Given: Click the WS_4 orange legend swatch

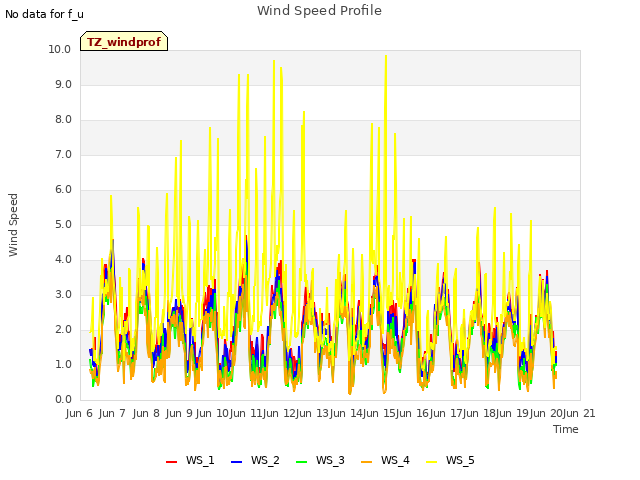Looking at the screenshot, I should (x=367, y=462).
